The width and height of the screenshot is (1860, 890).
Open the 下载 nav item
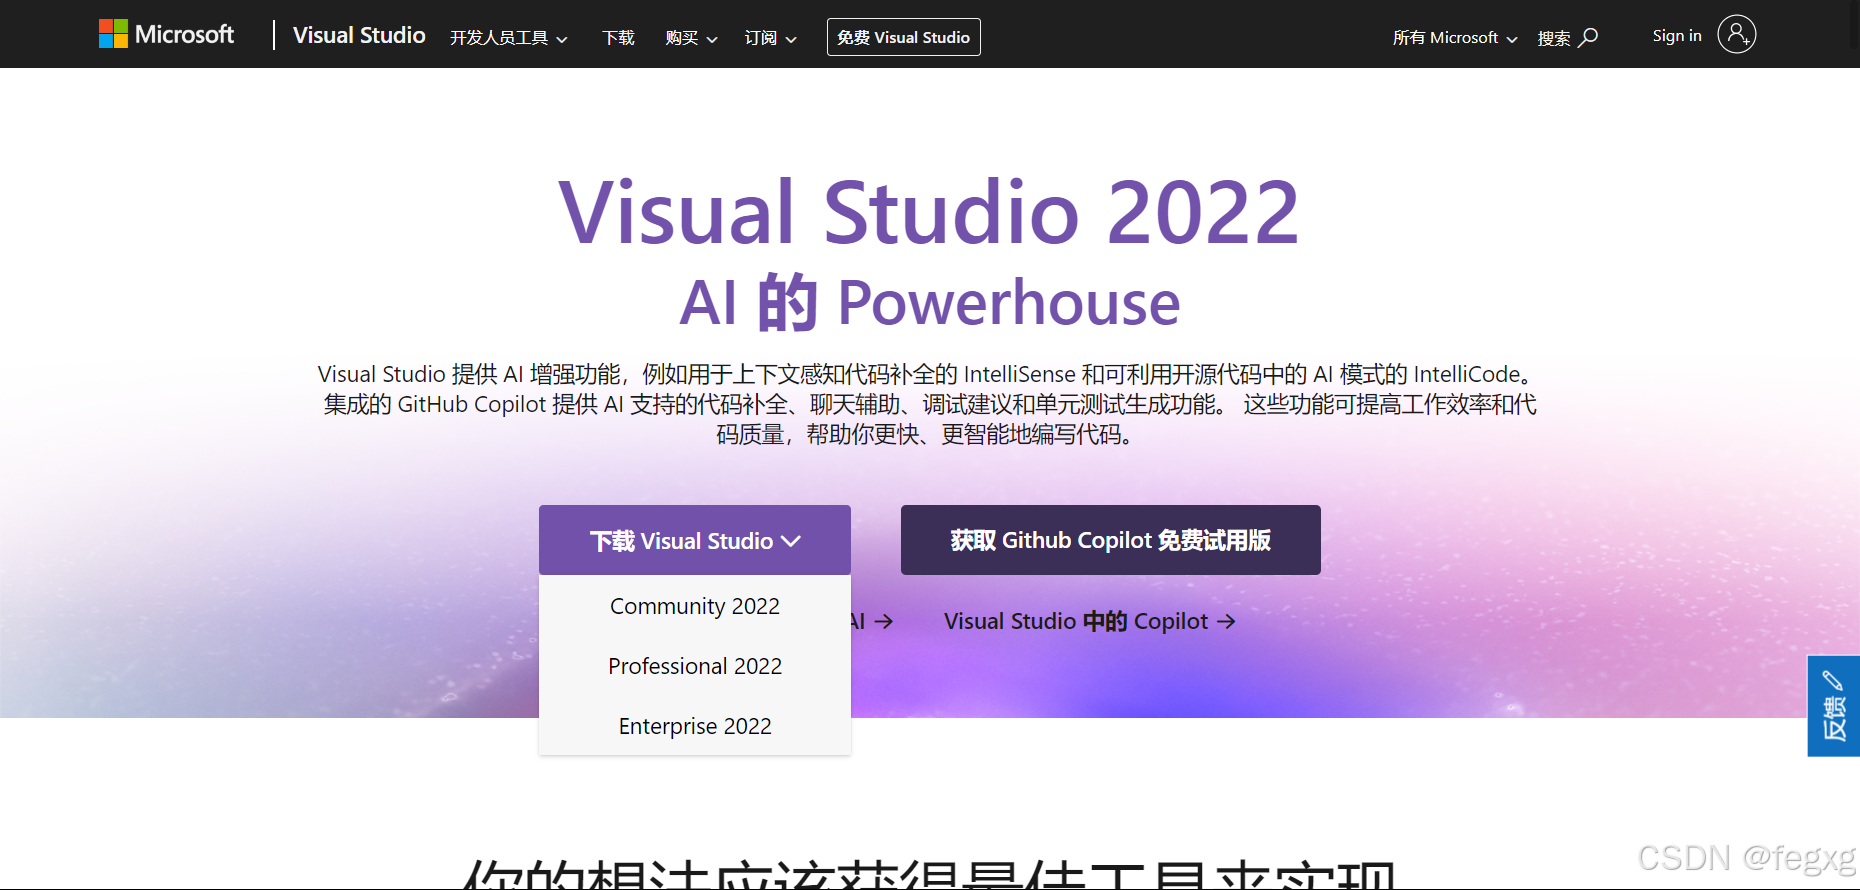(x=618, y=38)
